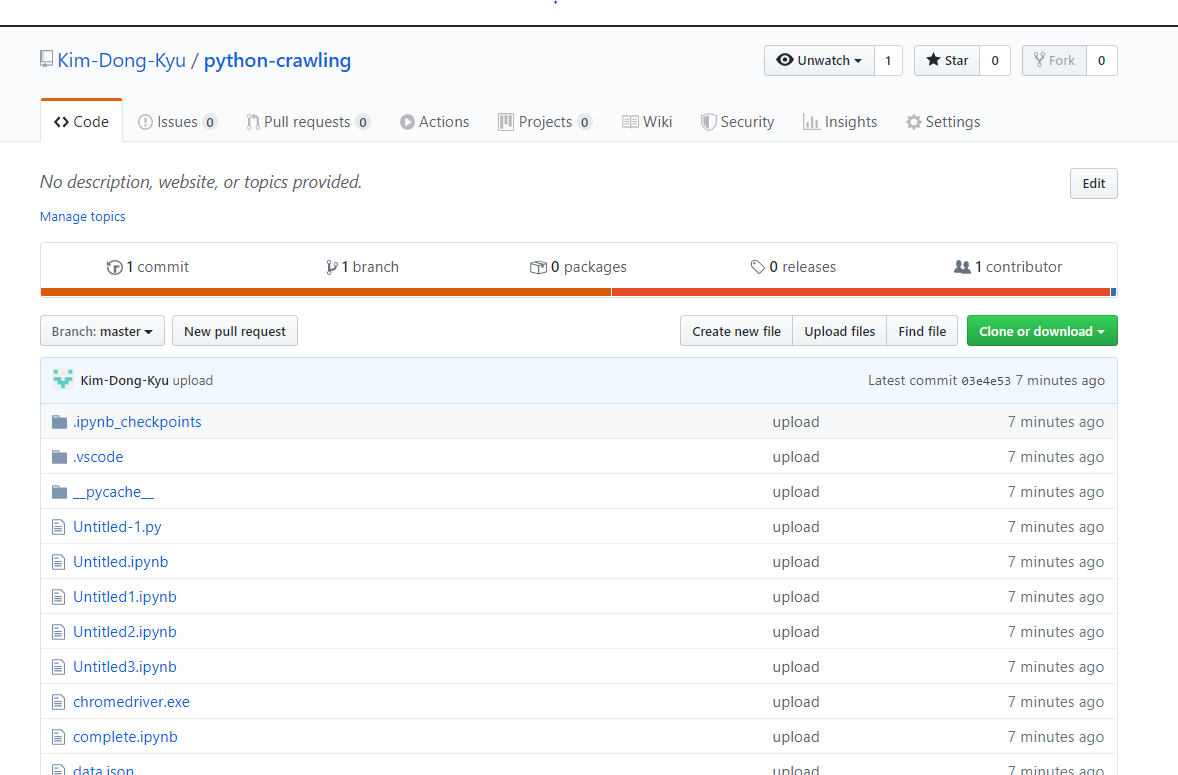Open the Issues tab
The image size is (1178, 775).
click(x=177, y=122)
